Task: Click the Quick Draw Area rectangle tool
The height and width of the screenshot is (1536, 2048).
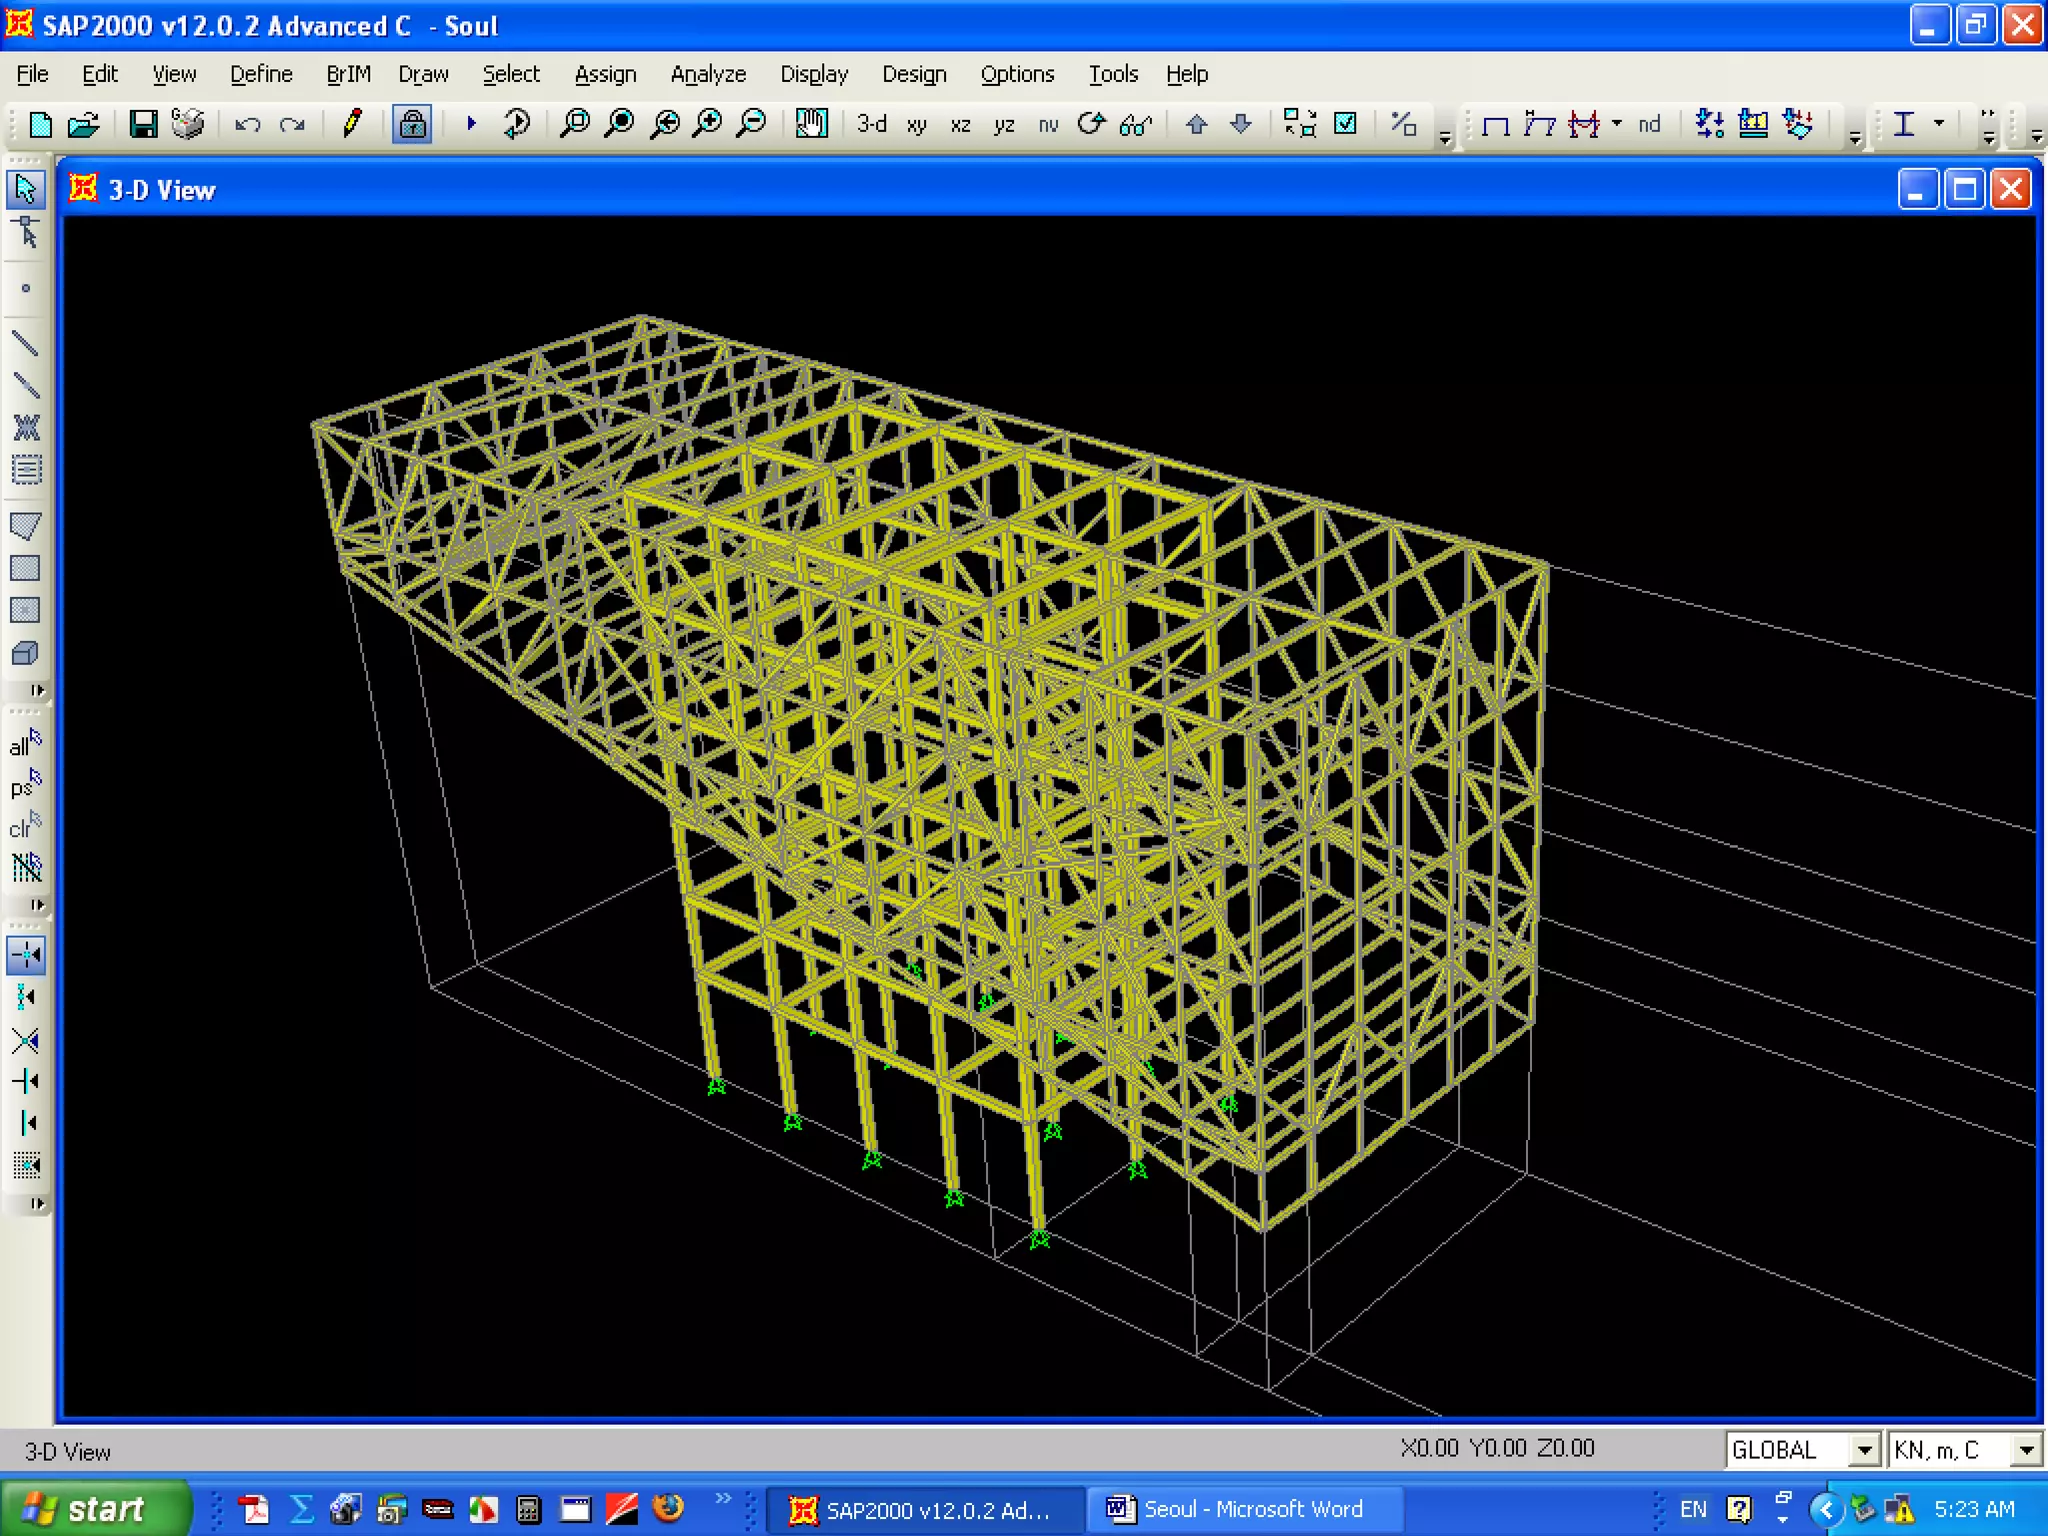Action: point(25,610)
